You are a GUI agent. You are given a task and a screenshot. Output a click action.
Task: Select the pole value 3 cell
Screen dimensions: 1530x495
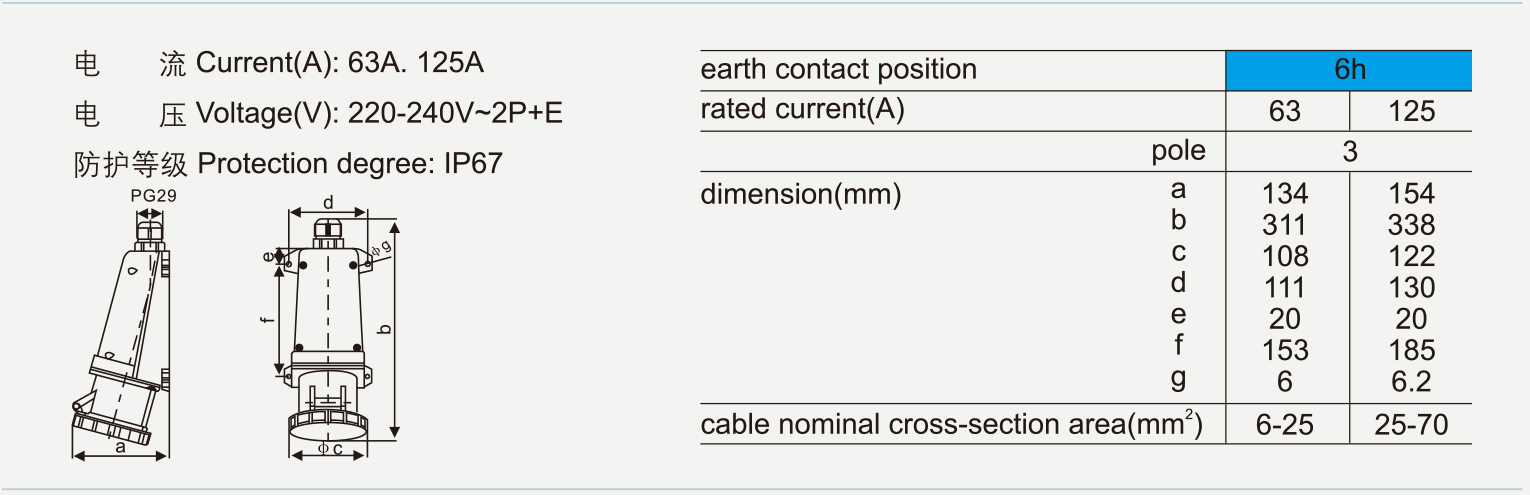1349,152
